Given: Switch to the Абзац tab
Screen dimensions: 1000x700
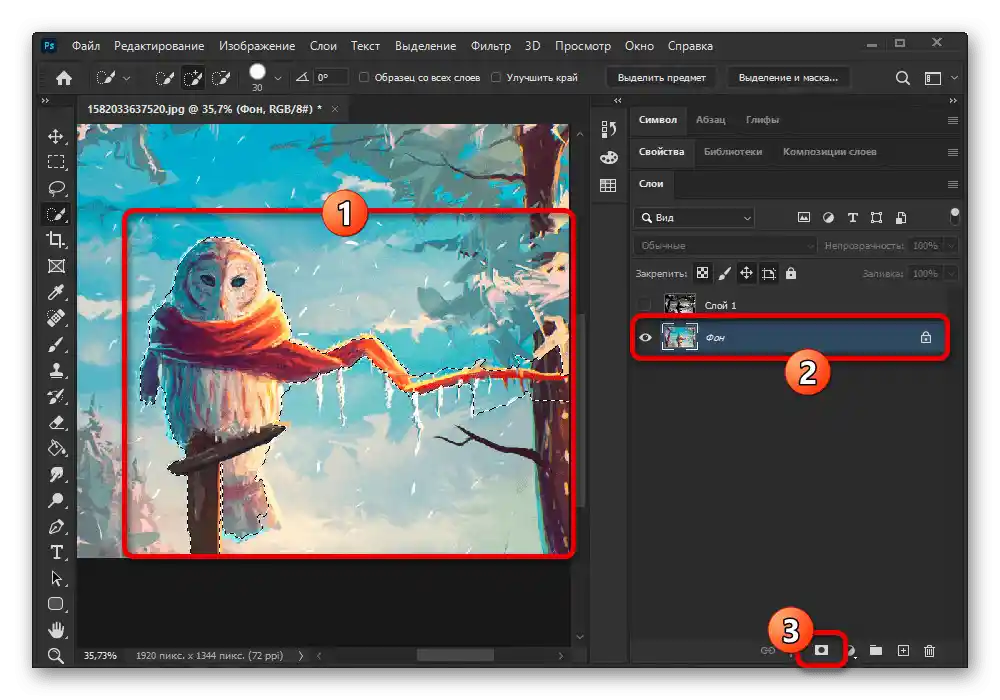Looking at the screenshot, I should tap(710, 120).
